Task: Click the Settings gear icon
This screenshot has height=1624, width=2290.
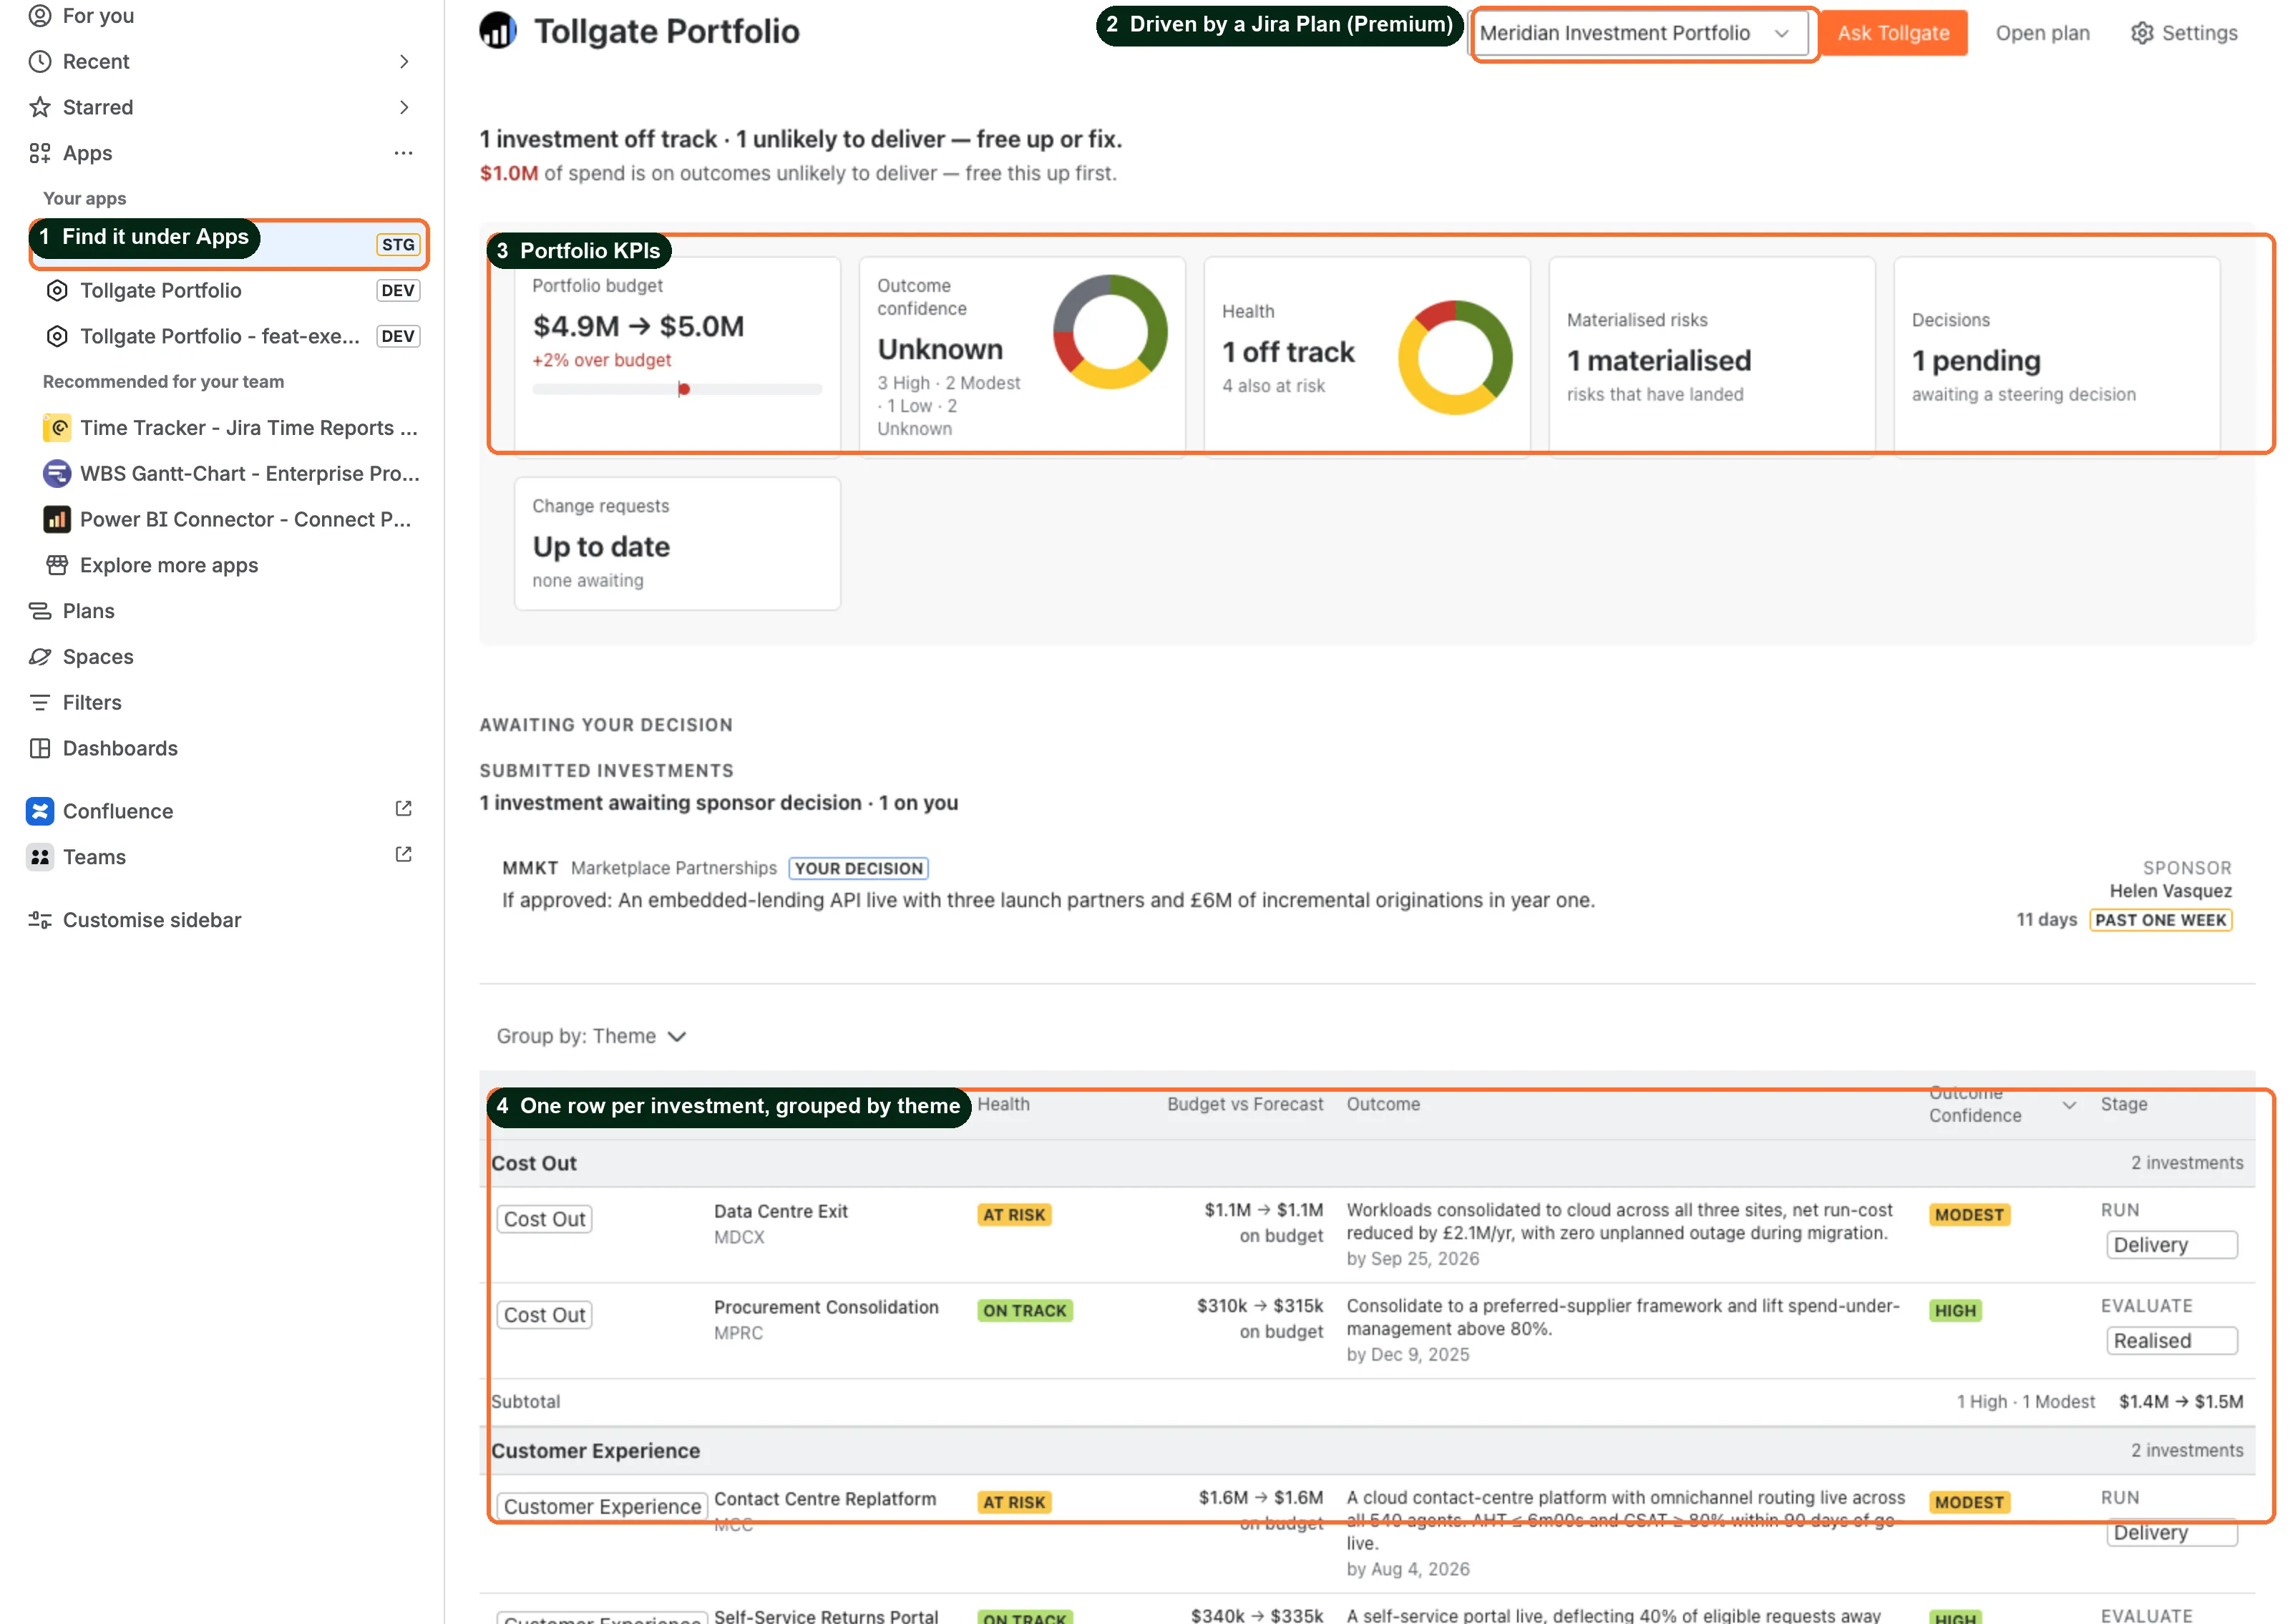Action: tap(2141, 33)
